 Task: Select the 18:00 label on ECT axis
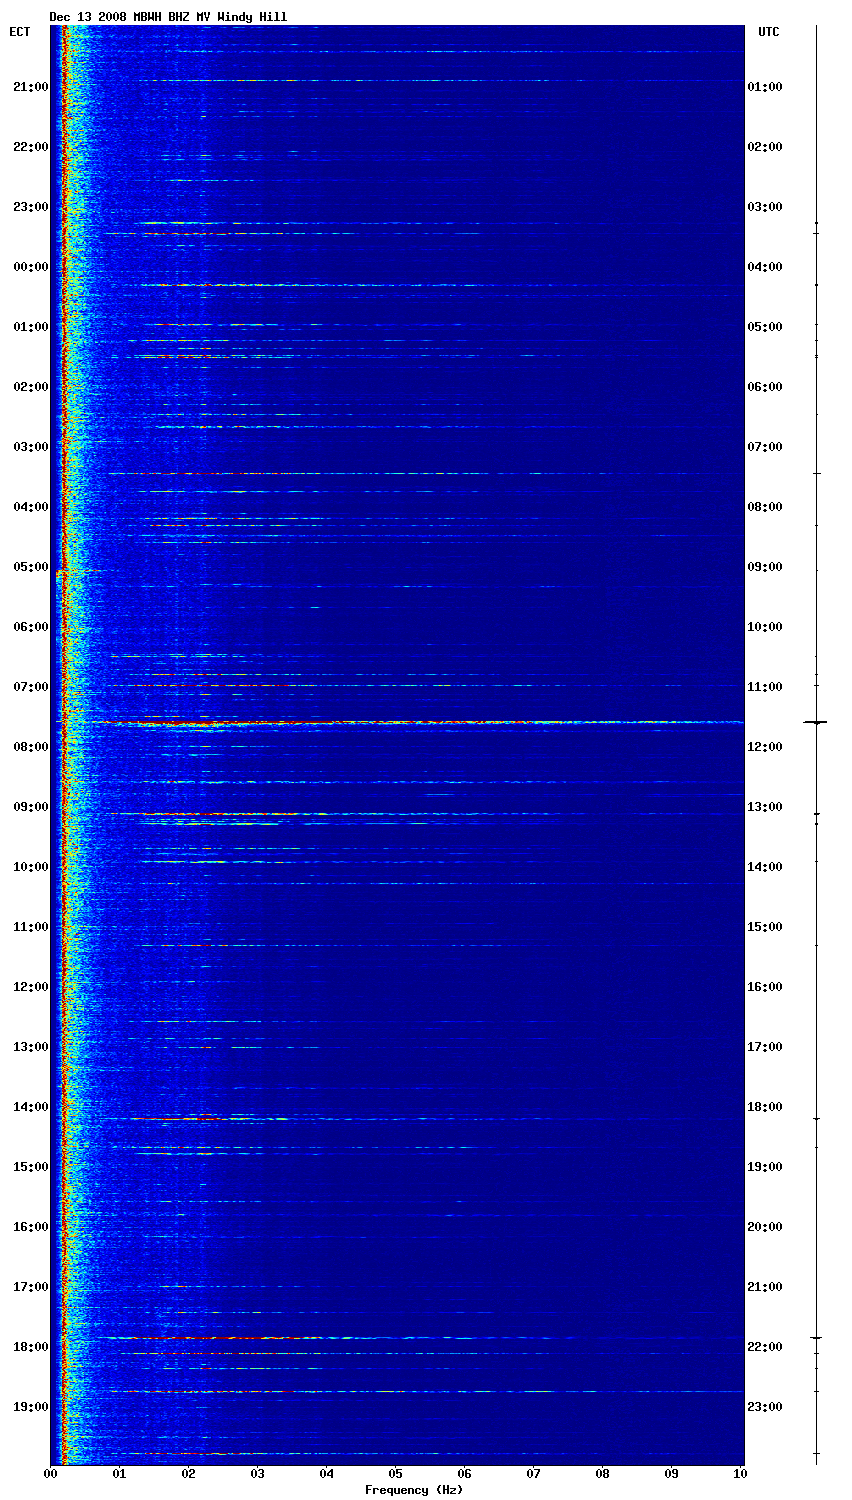30,1347
